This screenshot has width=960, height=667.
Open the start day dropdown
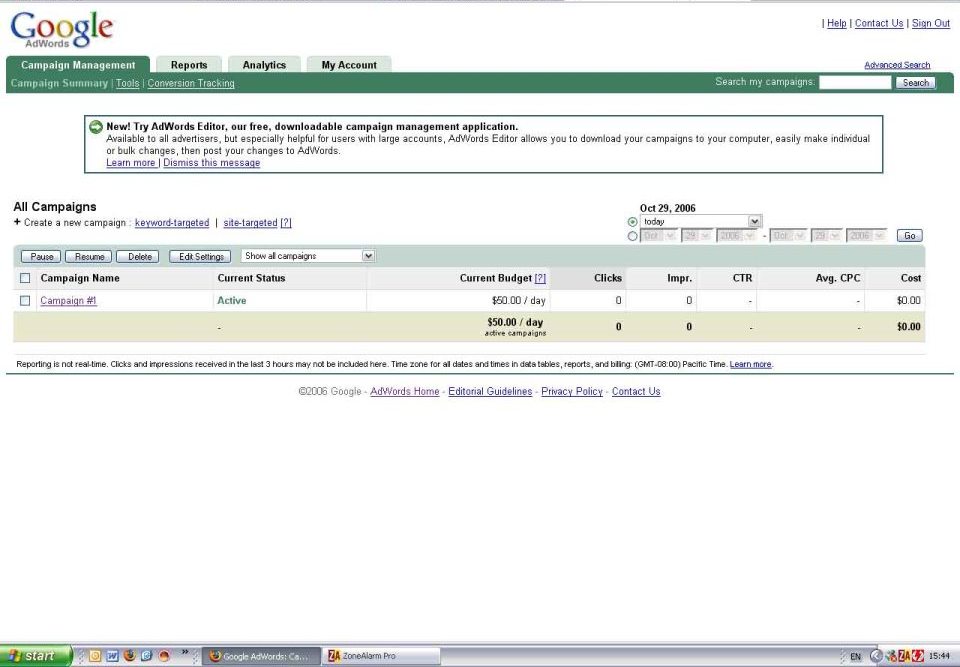(697, 235)
